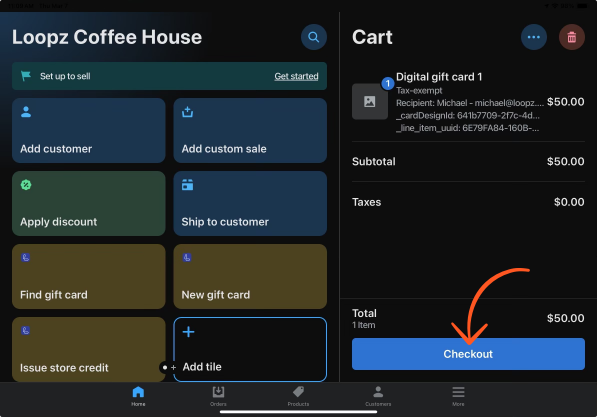Open the Customers tab
Image resolution: width=597 pixels, height=417 pixels.
coord(378,396)
